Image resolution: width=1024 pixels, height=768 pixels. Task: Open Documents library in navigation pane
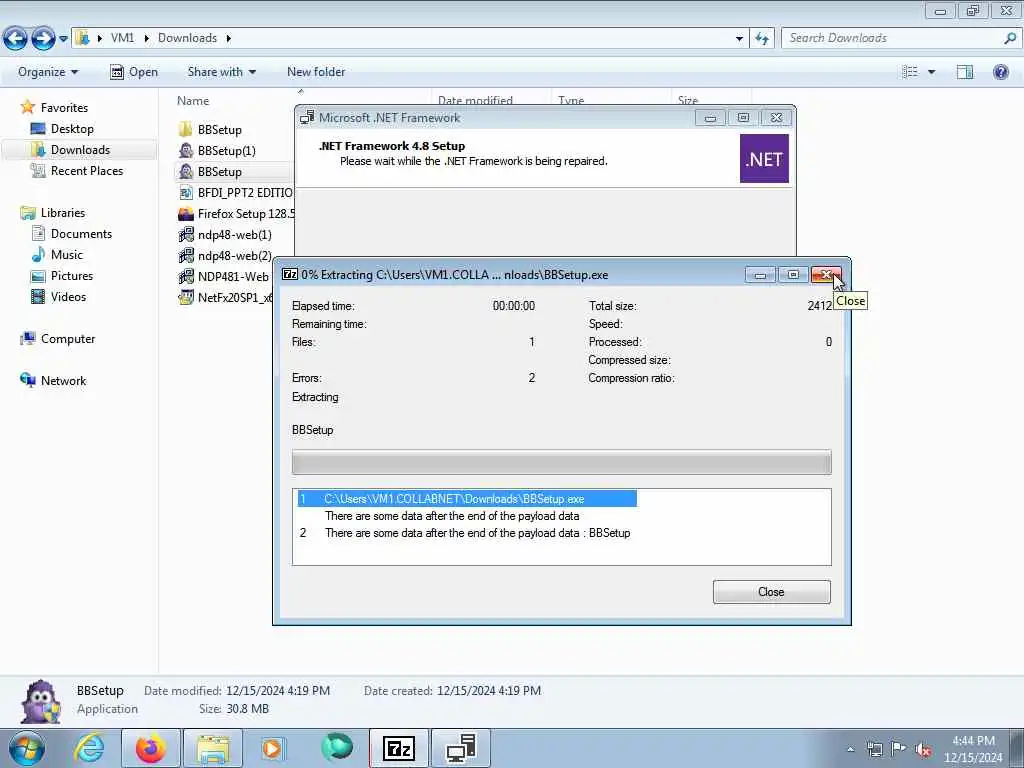pos(71,234)
